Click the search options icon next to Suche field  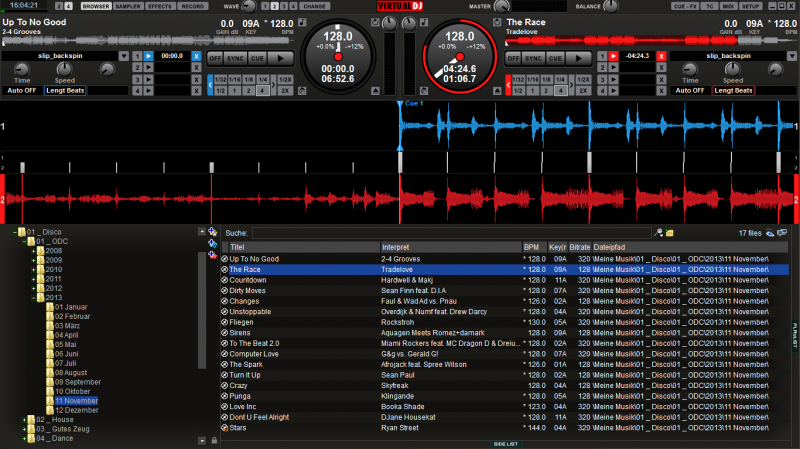pyautogui.click(x=659, y=233)
